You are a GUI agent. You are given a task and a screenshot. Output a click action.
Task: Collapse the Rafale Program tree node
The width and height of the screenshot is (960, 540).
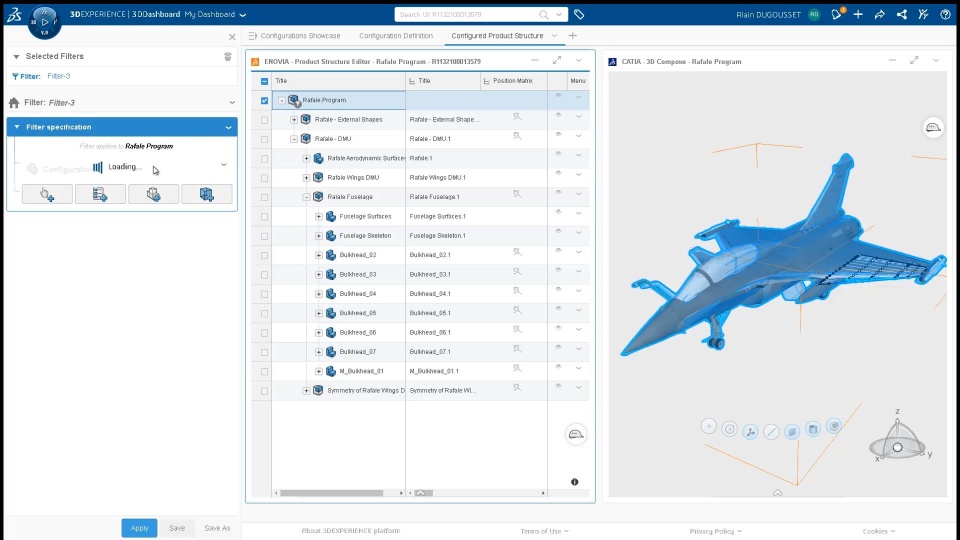282,100
